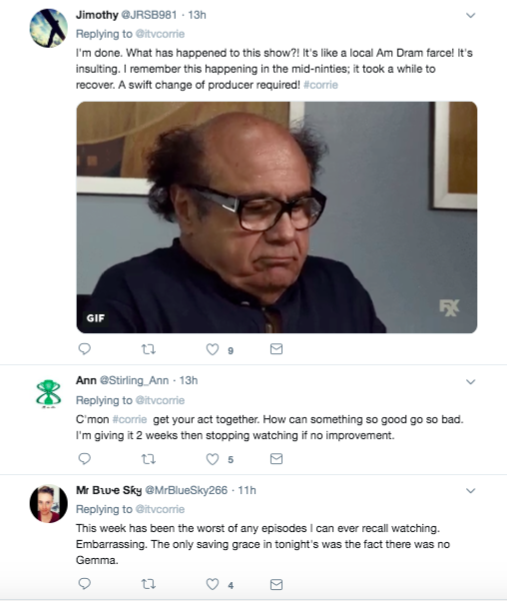Image resolution: width=507 pixels, height=601 pixels.
Task: Open the dropdown caret on Mr Blue Sky's tweet
Action: (x=471, y=491)
